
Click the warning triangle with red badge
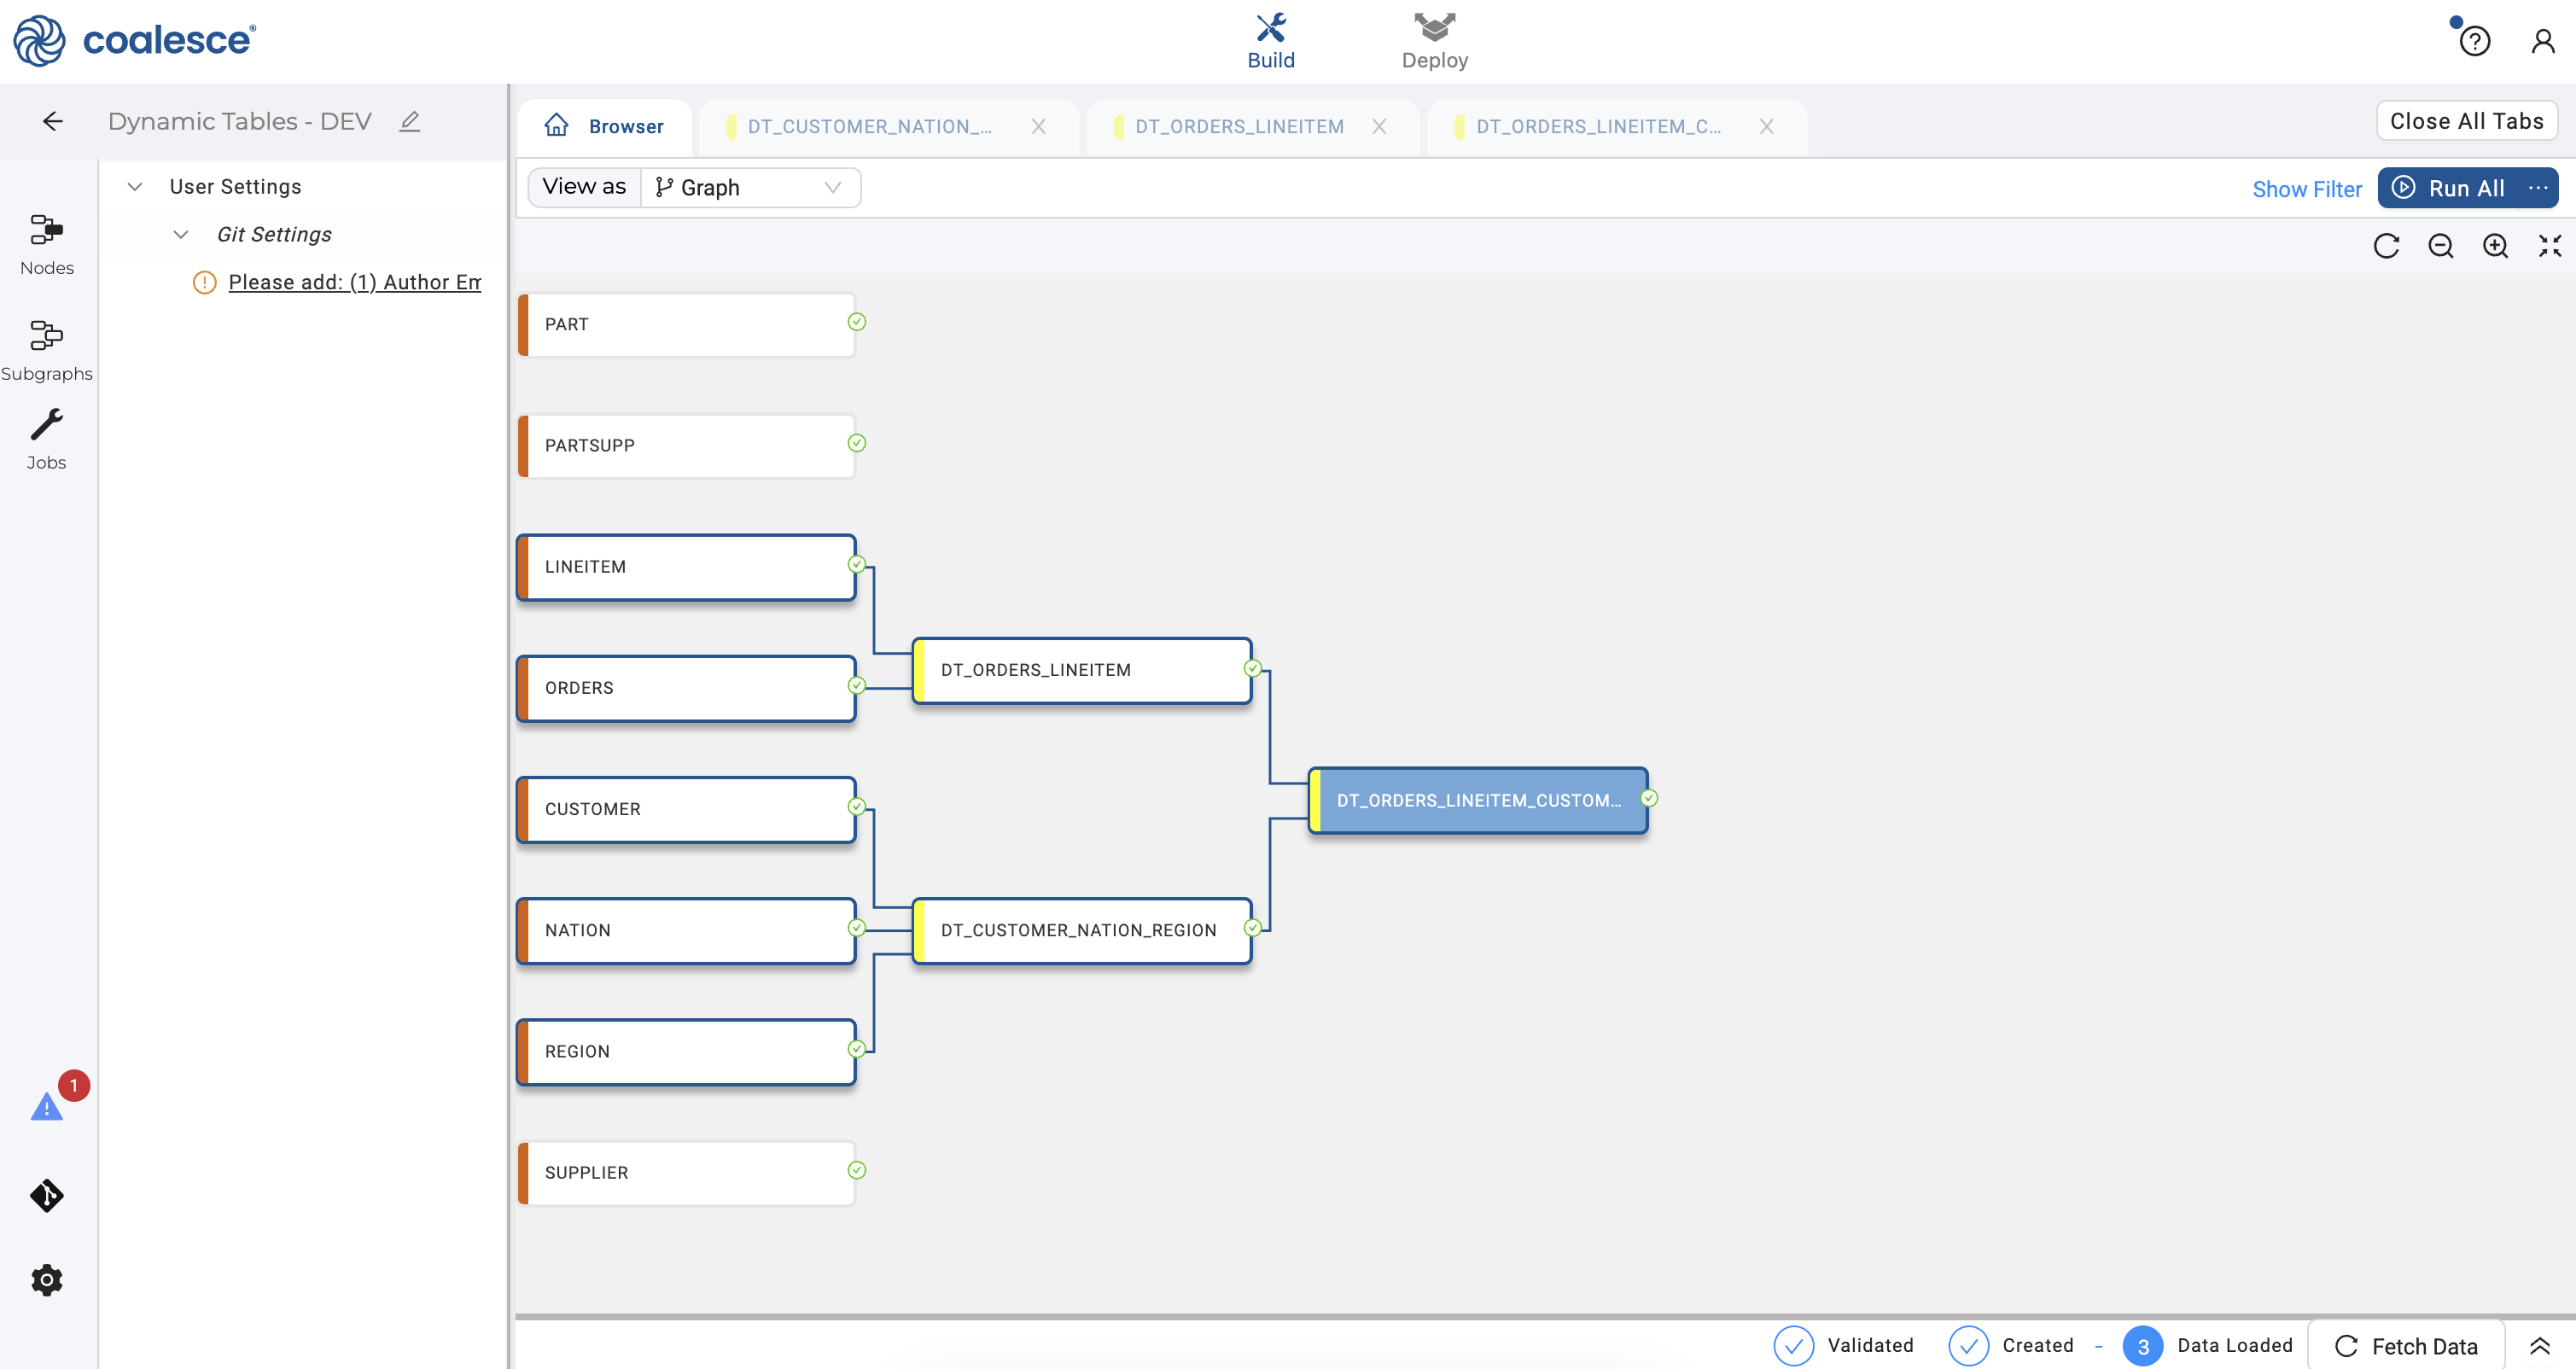coord(47,1106)
